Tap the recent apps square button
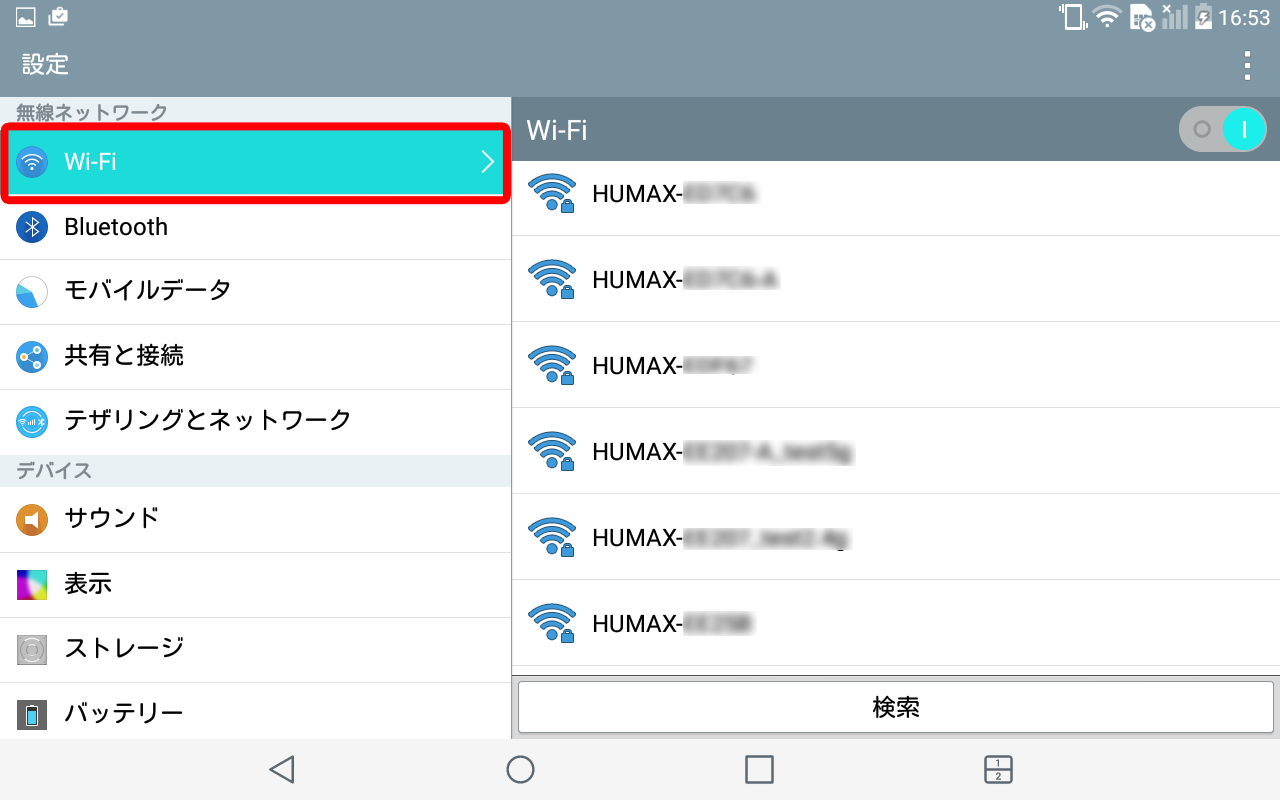The width and height of the screenshot is (1280, 800). tap(760, 769)
